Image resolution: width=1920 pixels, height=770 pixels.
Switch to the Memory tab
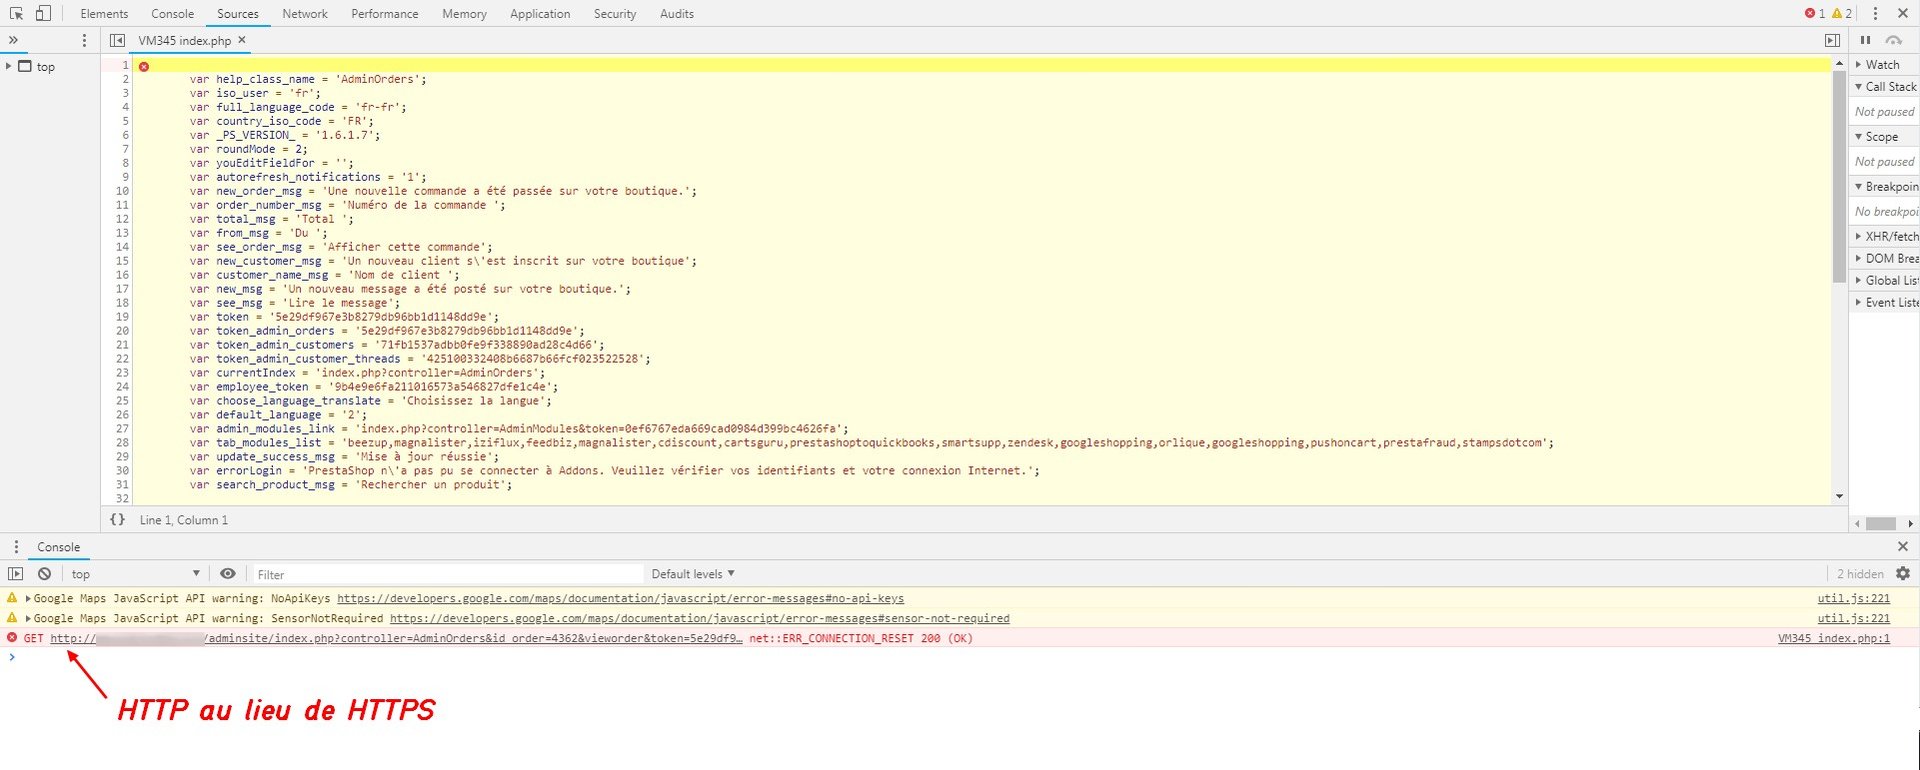coord(464,14)
